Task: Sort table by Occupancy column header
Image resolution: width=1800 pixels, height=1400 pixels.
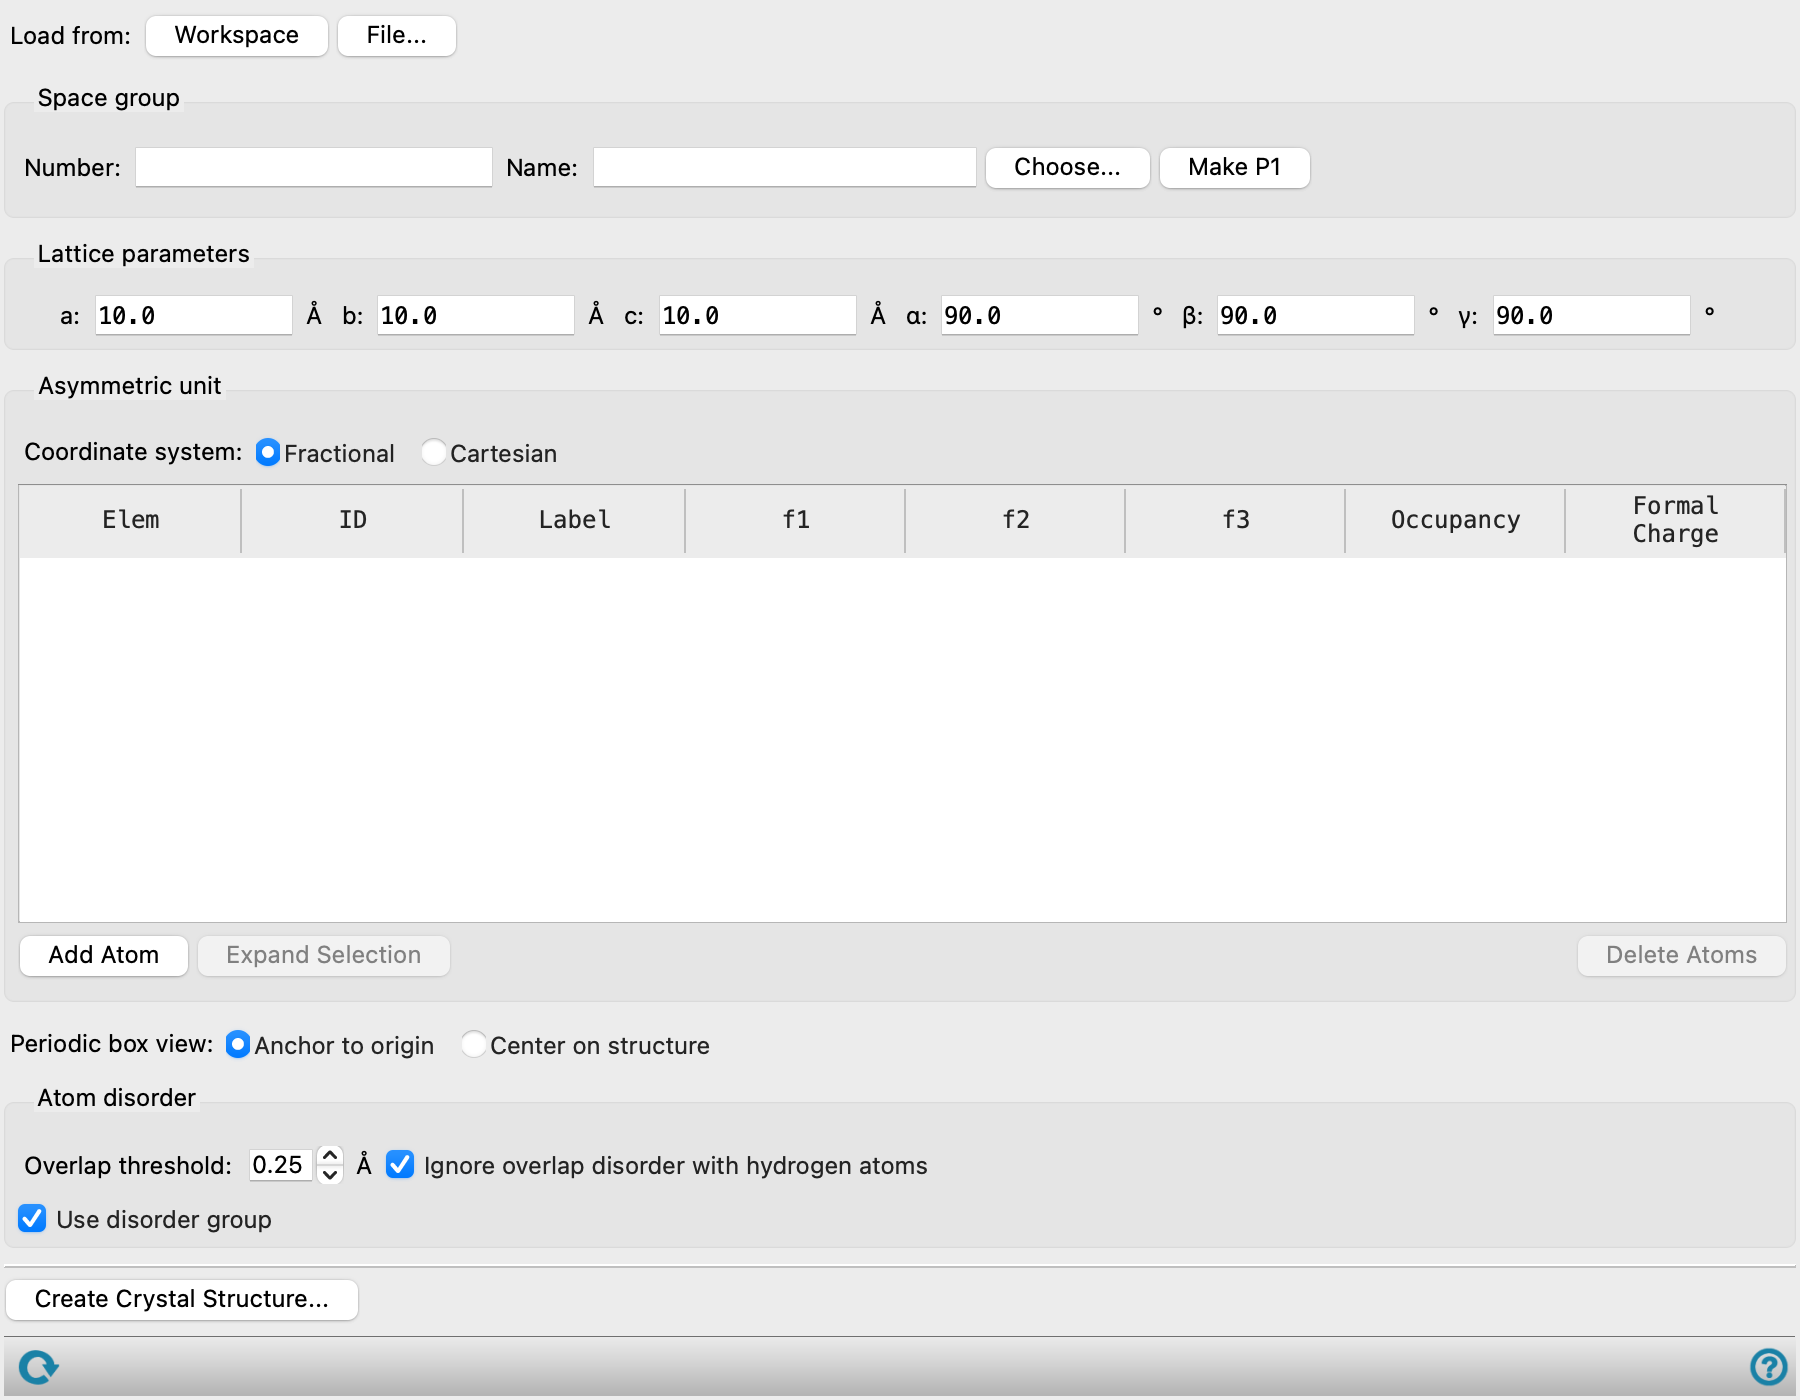Action: 1455,520
